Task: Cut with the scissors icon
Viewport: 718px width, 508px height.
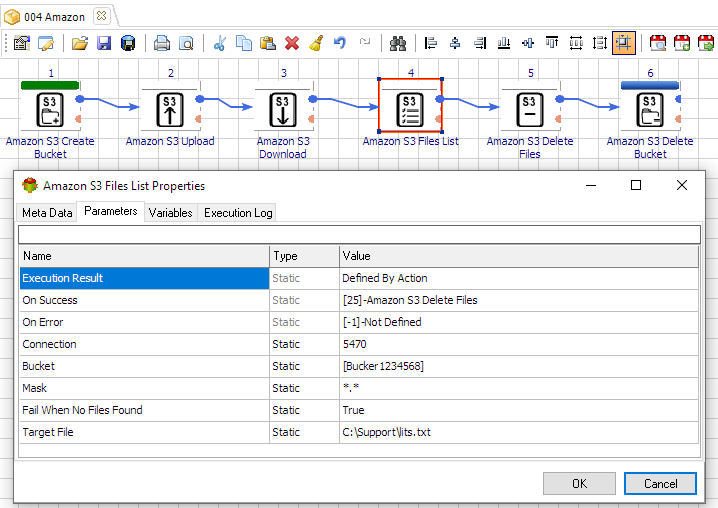Action: tap(220, 43)
